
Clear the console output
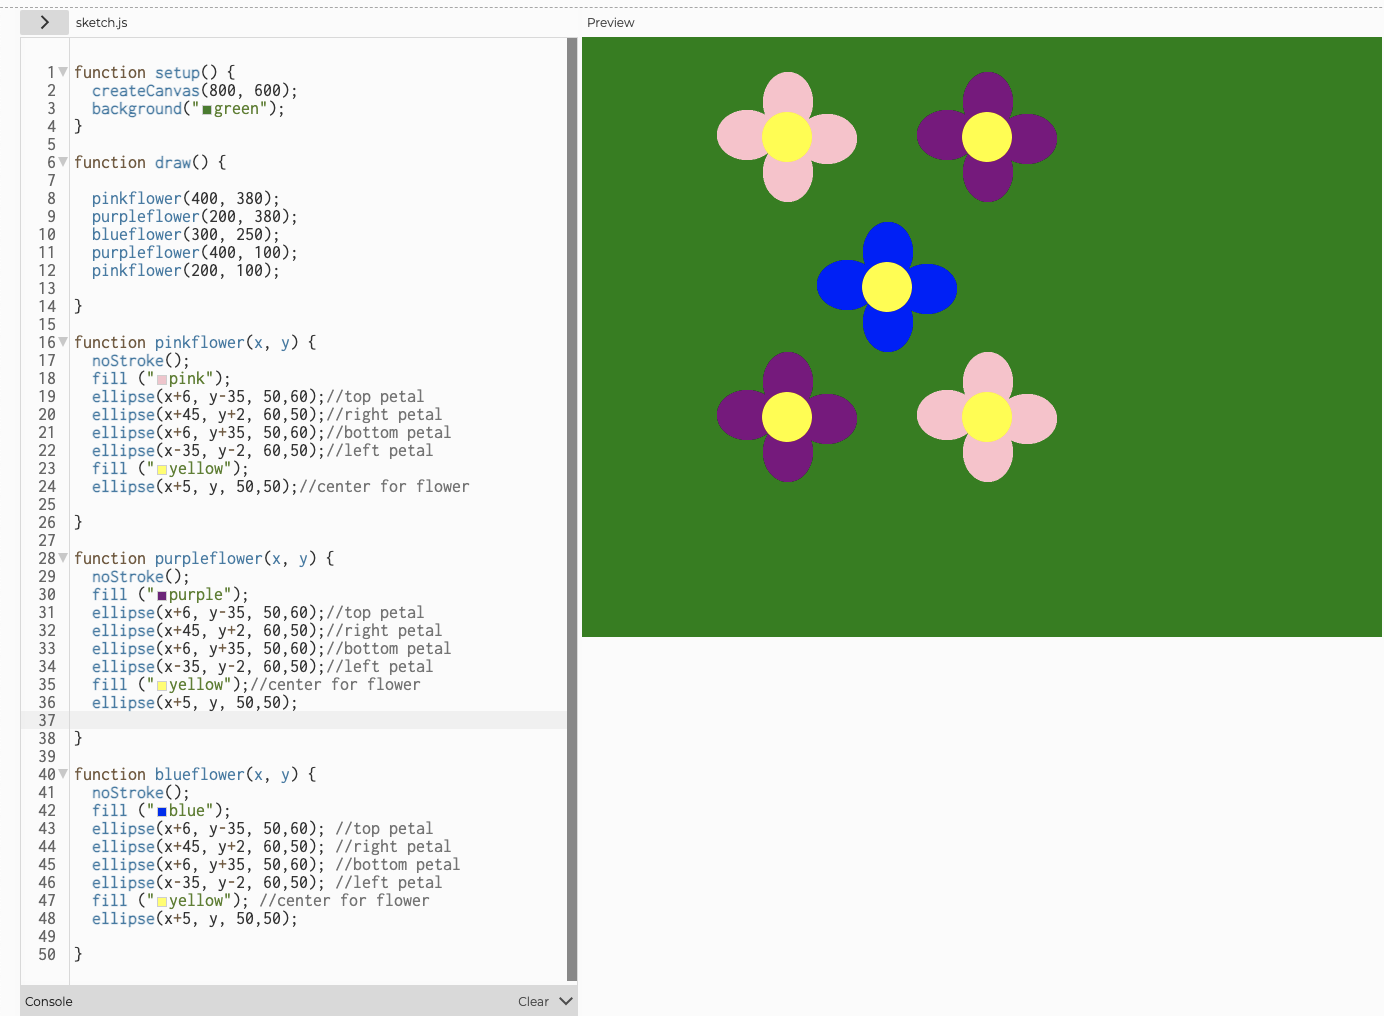(533, 1001)
